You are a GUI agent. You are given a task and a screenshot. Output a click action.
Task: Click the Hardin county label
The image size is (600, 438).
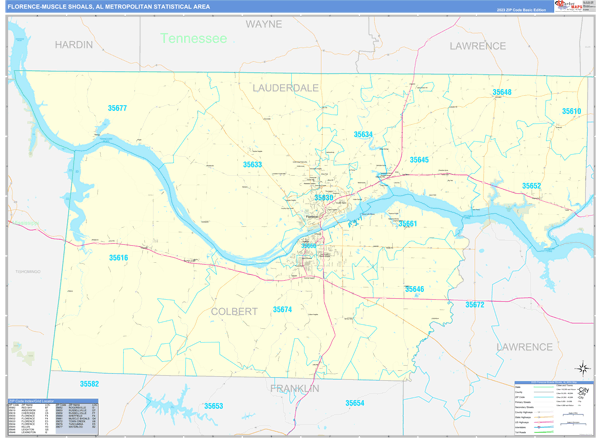tap(73, 45)
